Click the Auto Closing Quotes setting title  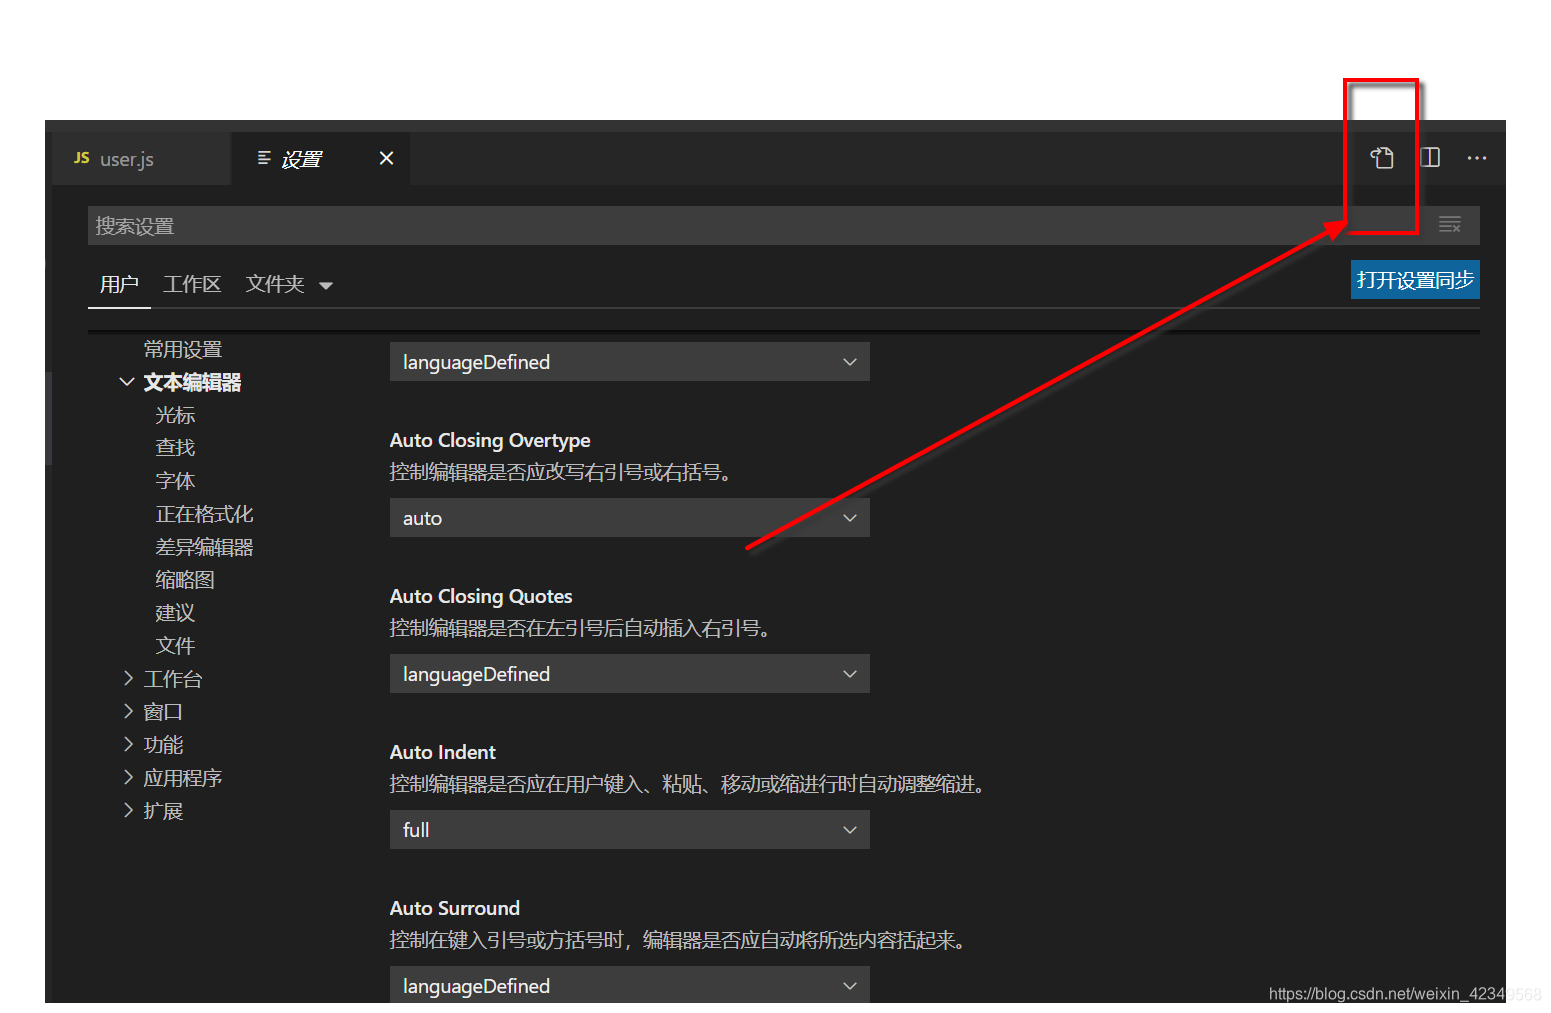[x=481, y=597]
